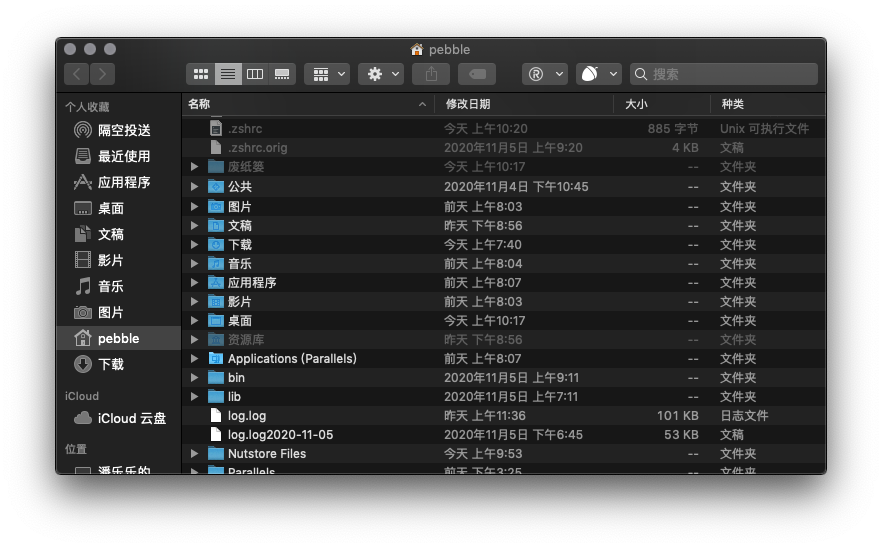Switch to column view in toolbar

(x=255, y=74)
